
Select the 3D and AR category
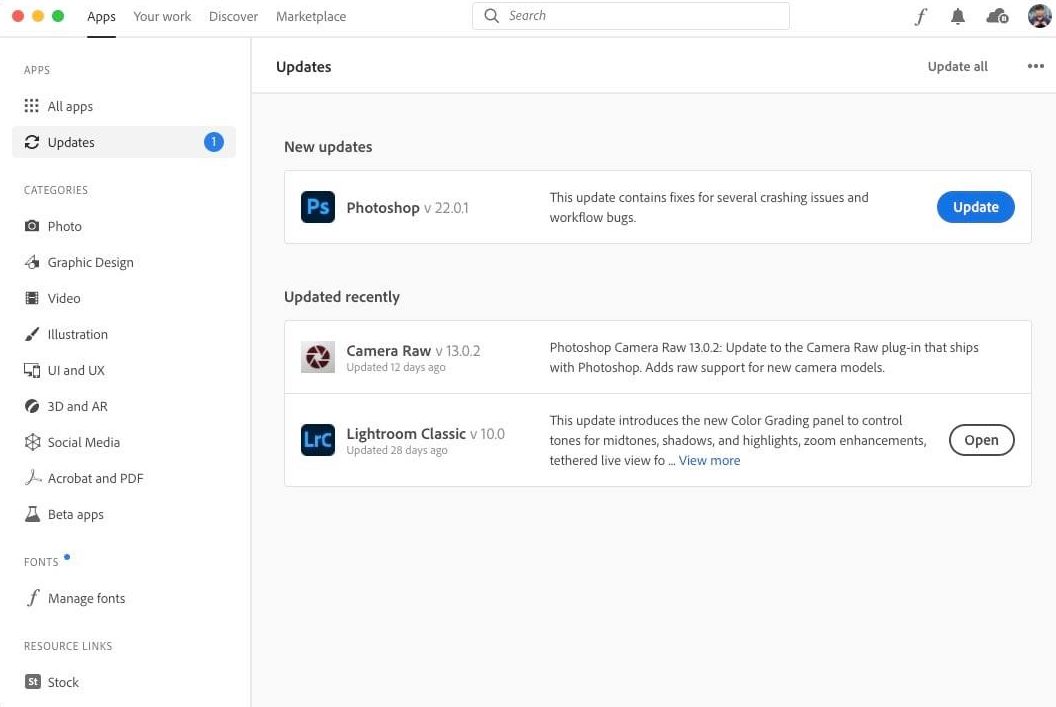point(77,406)
